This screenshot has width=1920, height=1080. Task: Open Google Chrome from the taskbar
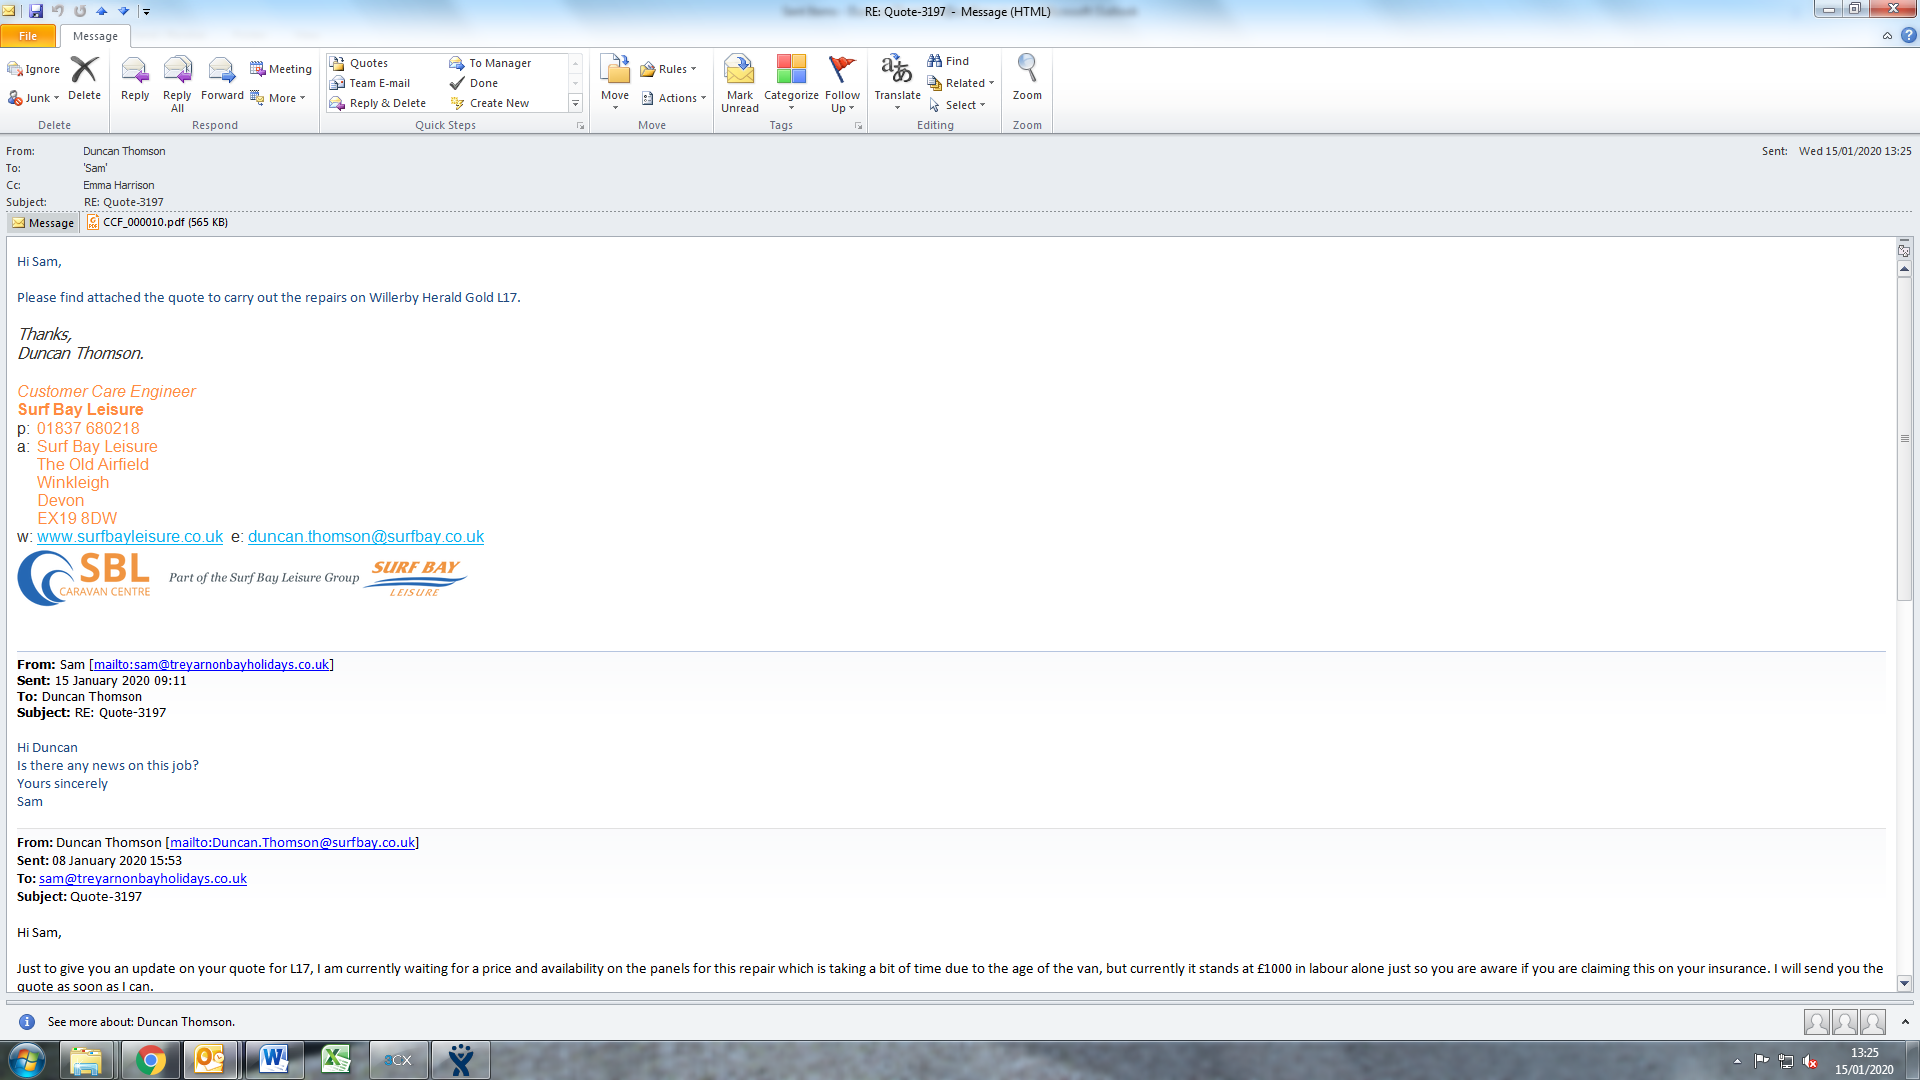tap(151, 1060)
